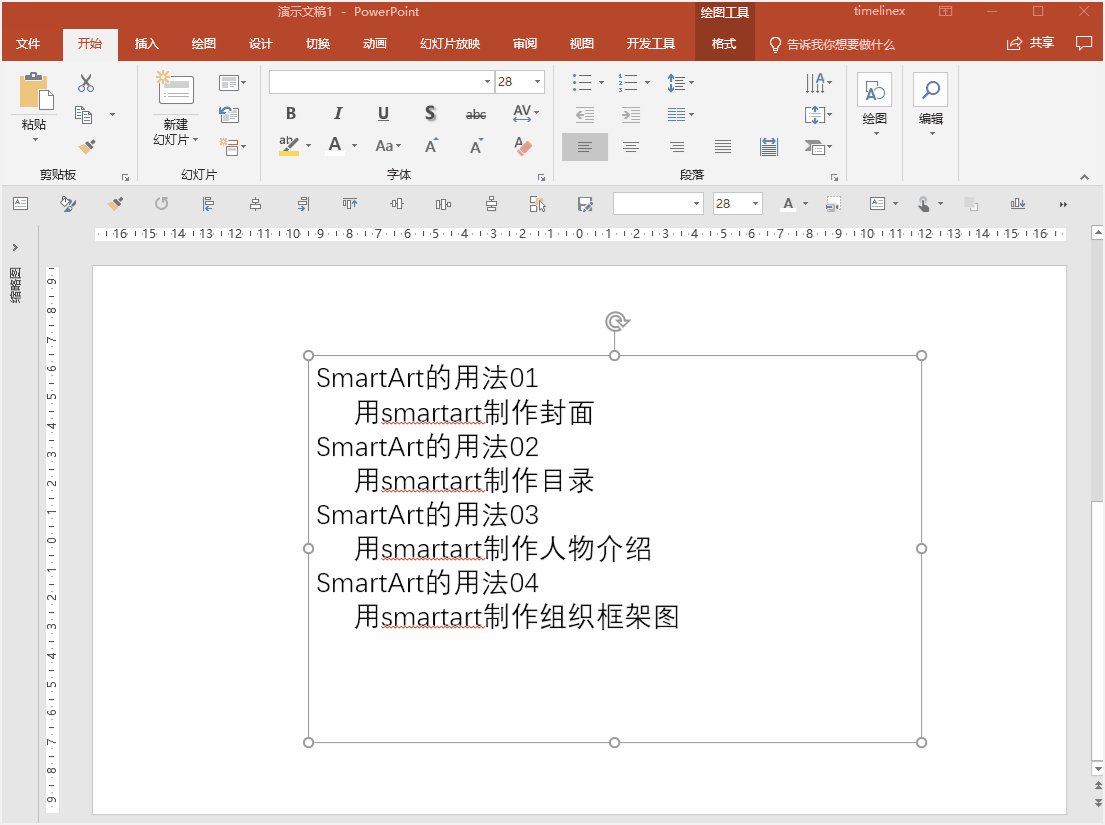The height and width of the screenshot is (825, 1105).
Task: Toggle Italic formatting
Action: 337,113
